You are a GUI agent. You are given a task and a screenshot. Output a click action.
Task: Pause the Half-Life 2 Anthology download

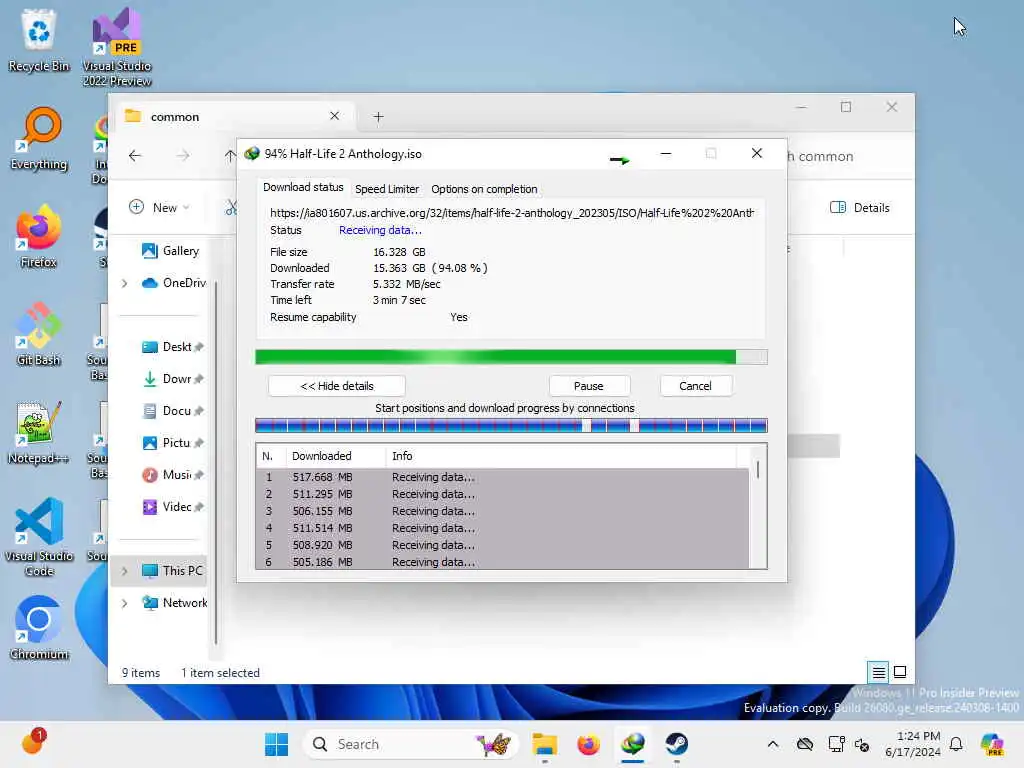click(x=588, y=386)
